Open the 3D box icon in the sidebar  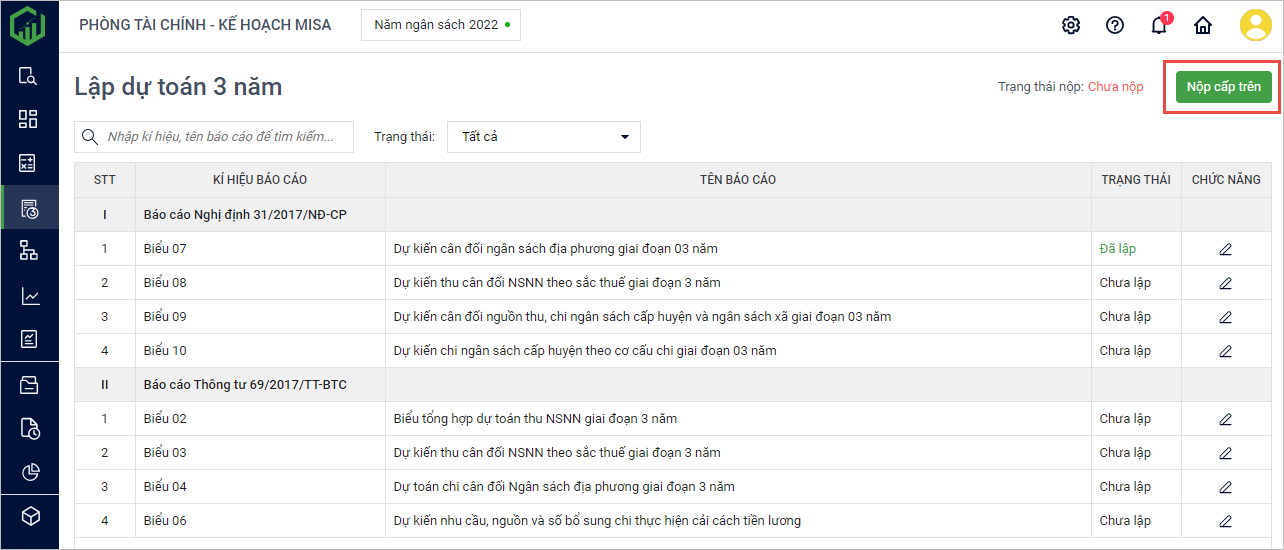pyautogui.click(x=29, y=516)
